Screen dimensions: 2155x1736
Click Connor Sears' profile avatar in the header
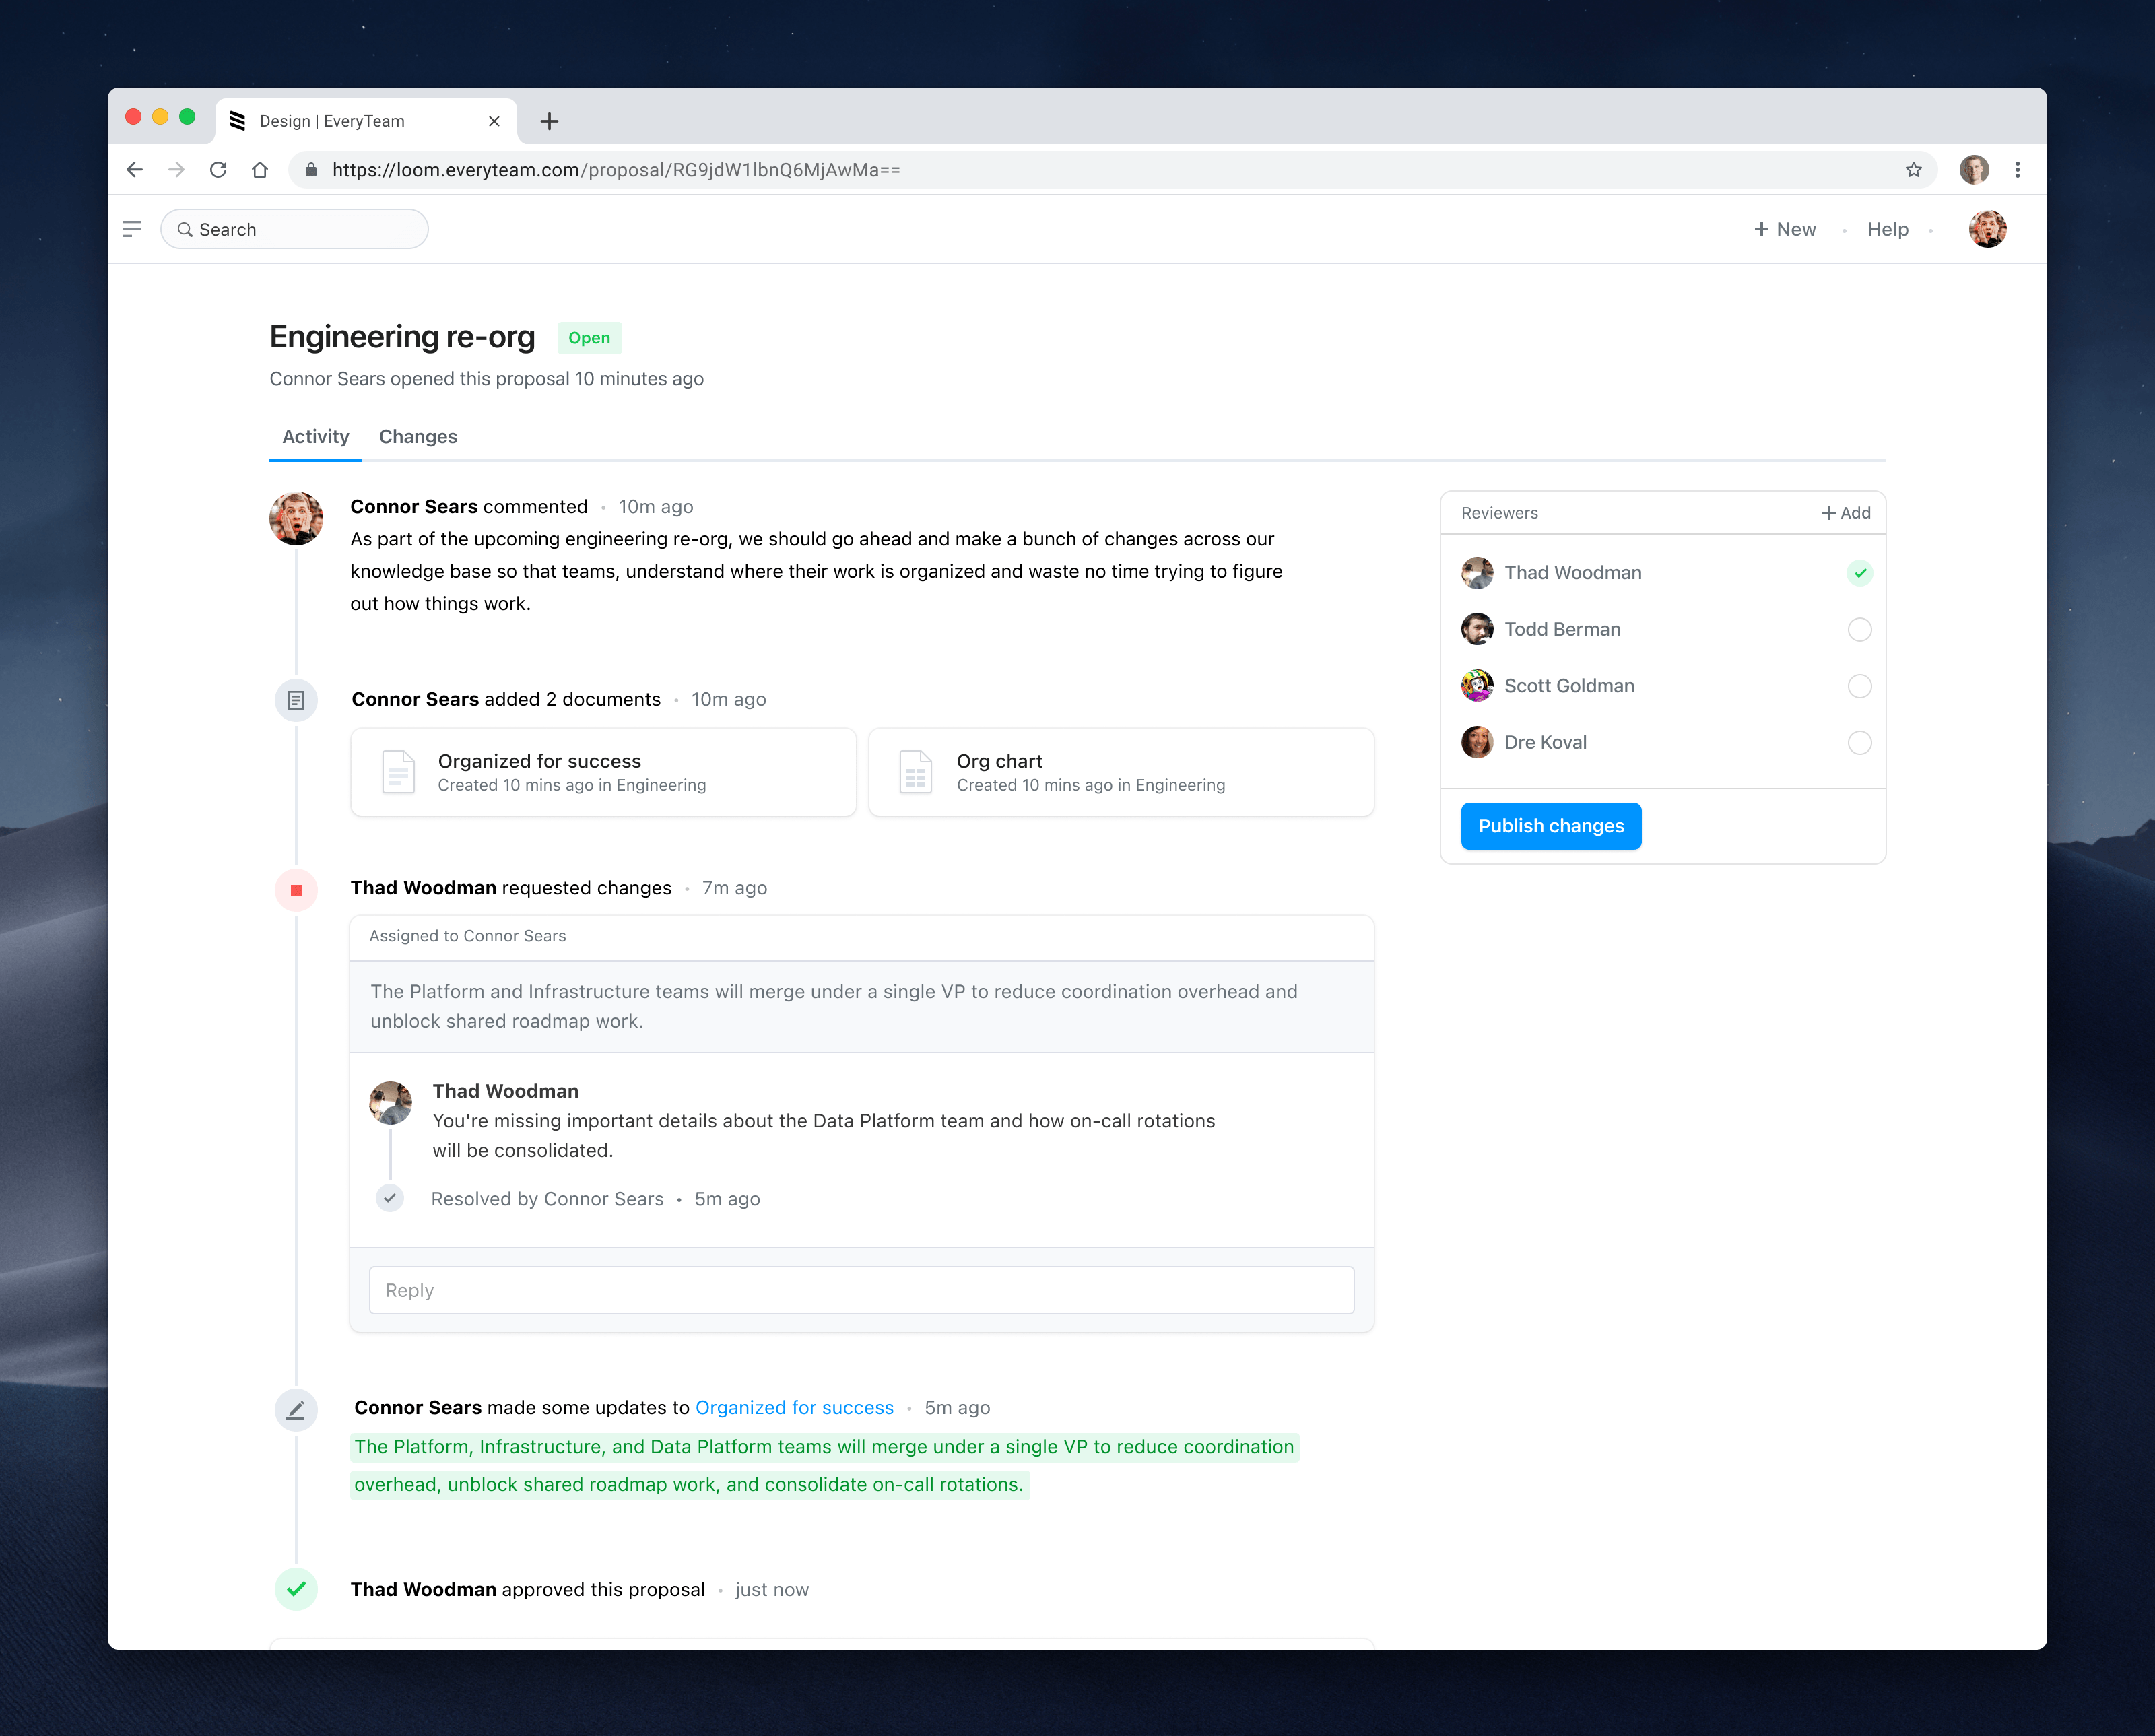click(x=1988, y=229)
